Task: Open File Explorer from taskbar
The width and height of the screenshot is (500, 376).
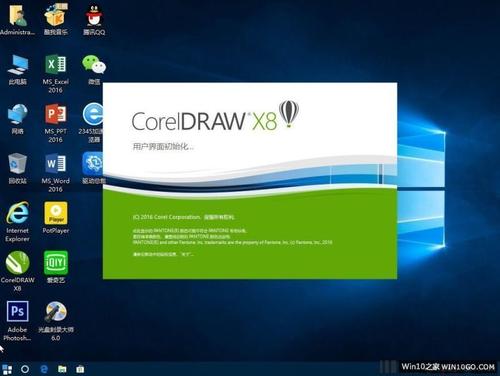Action: (62, 369)
